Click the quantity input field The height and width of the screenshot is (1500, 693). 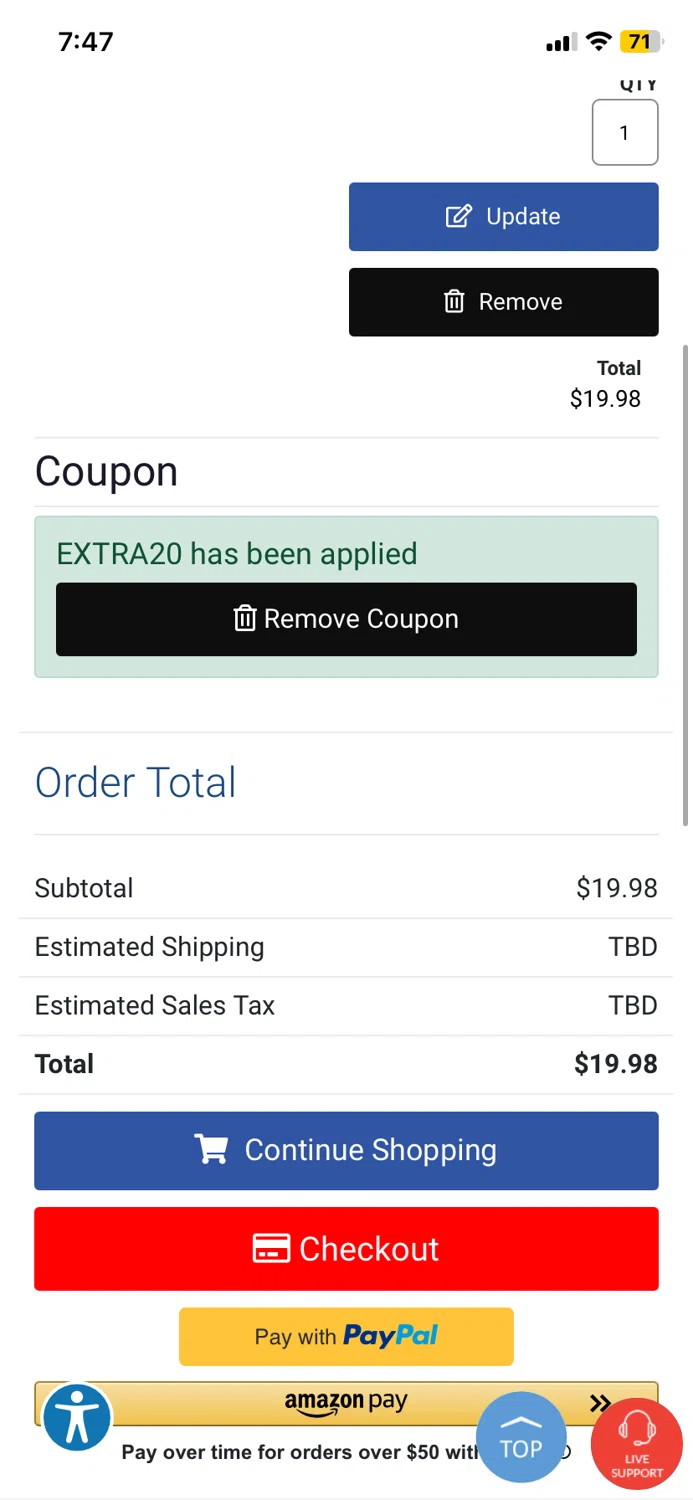624,133
